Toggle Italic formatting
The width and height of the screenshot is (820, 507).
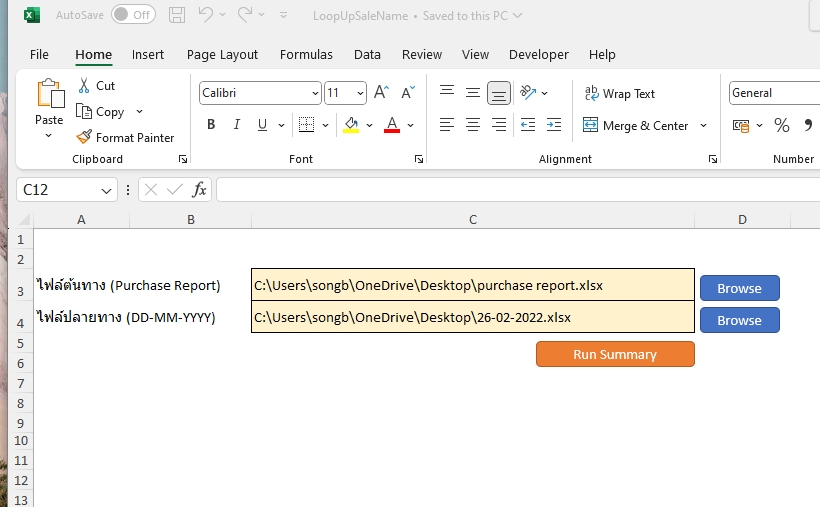pyautogui.click(x=237, y=125)
